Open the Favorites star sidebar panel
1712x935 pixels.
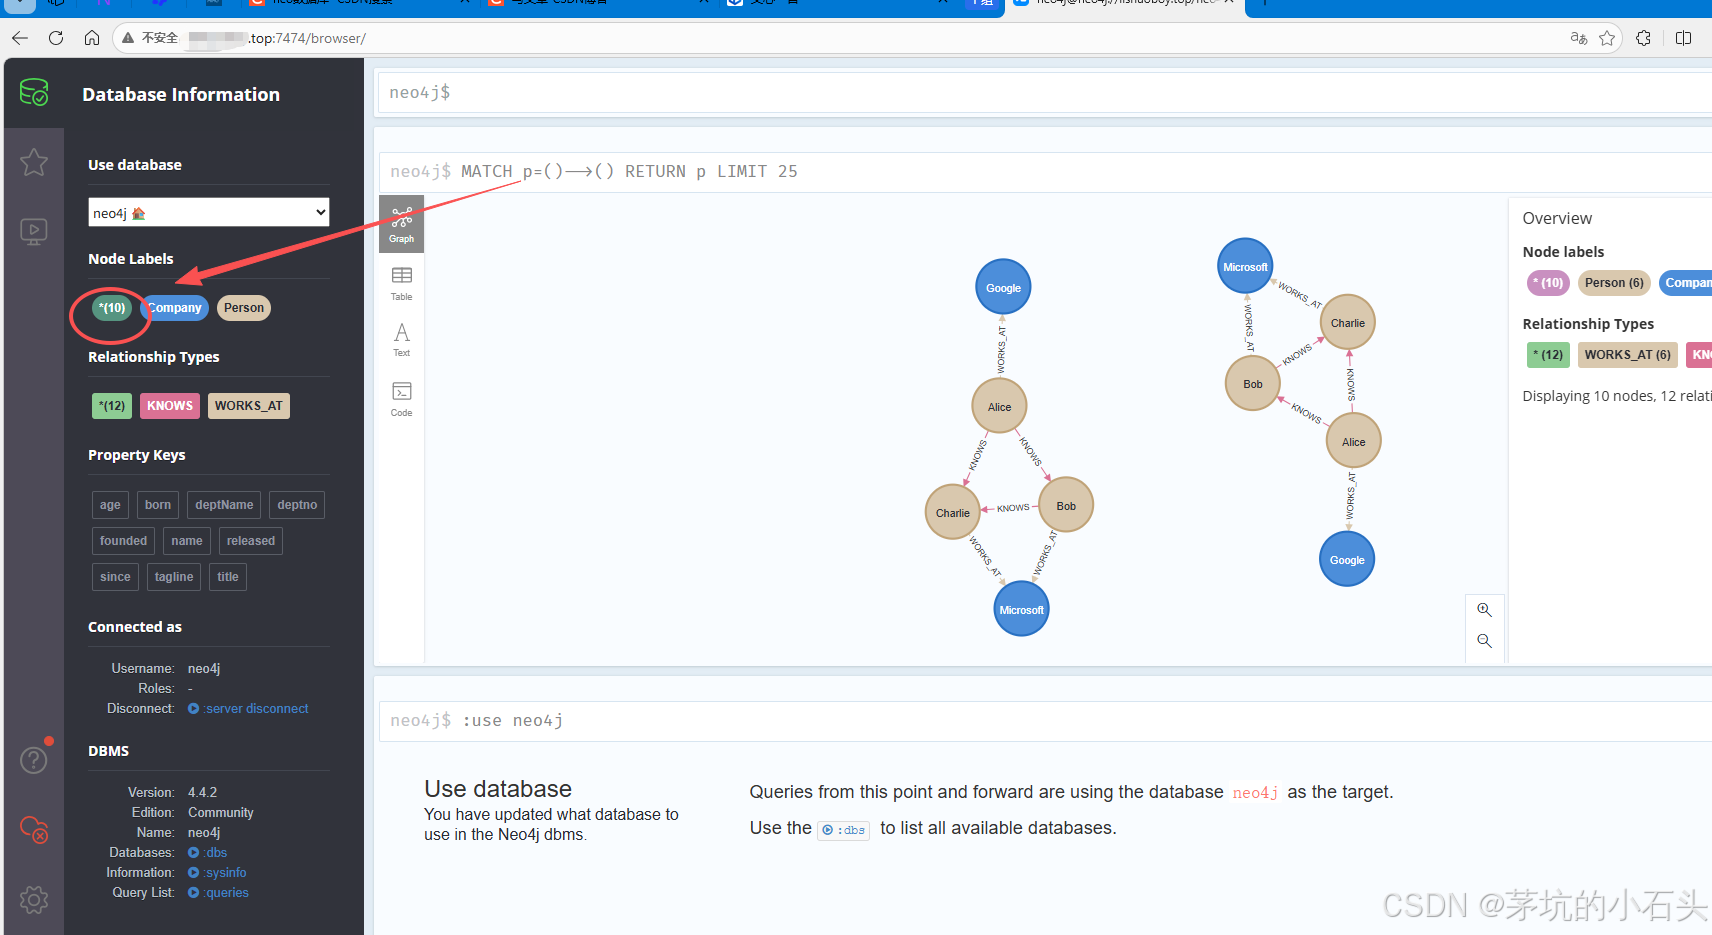click(34, 162)
